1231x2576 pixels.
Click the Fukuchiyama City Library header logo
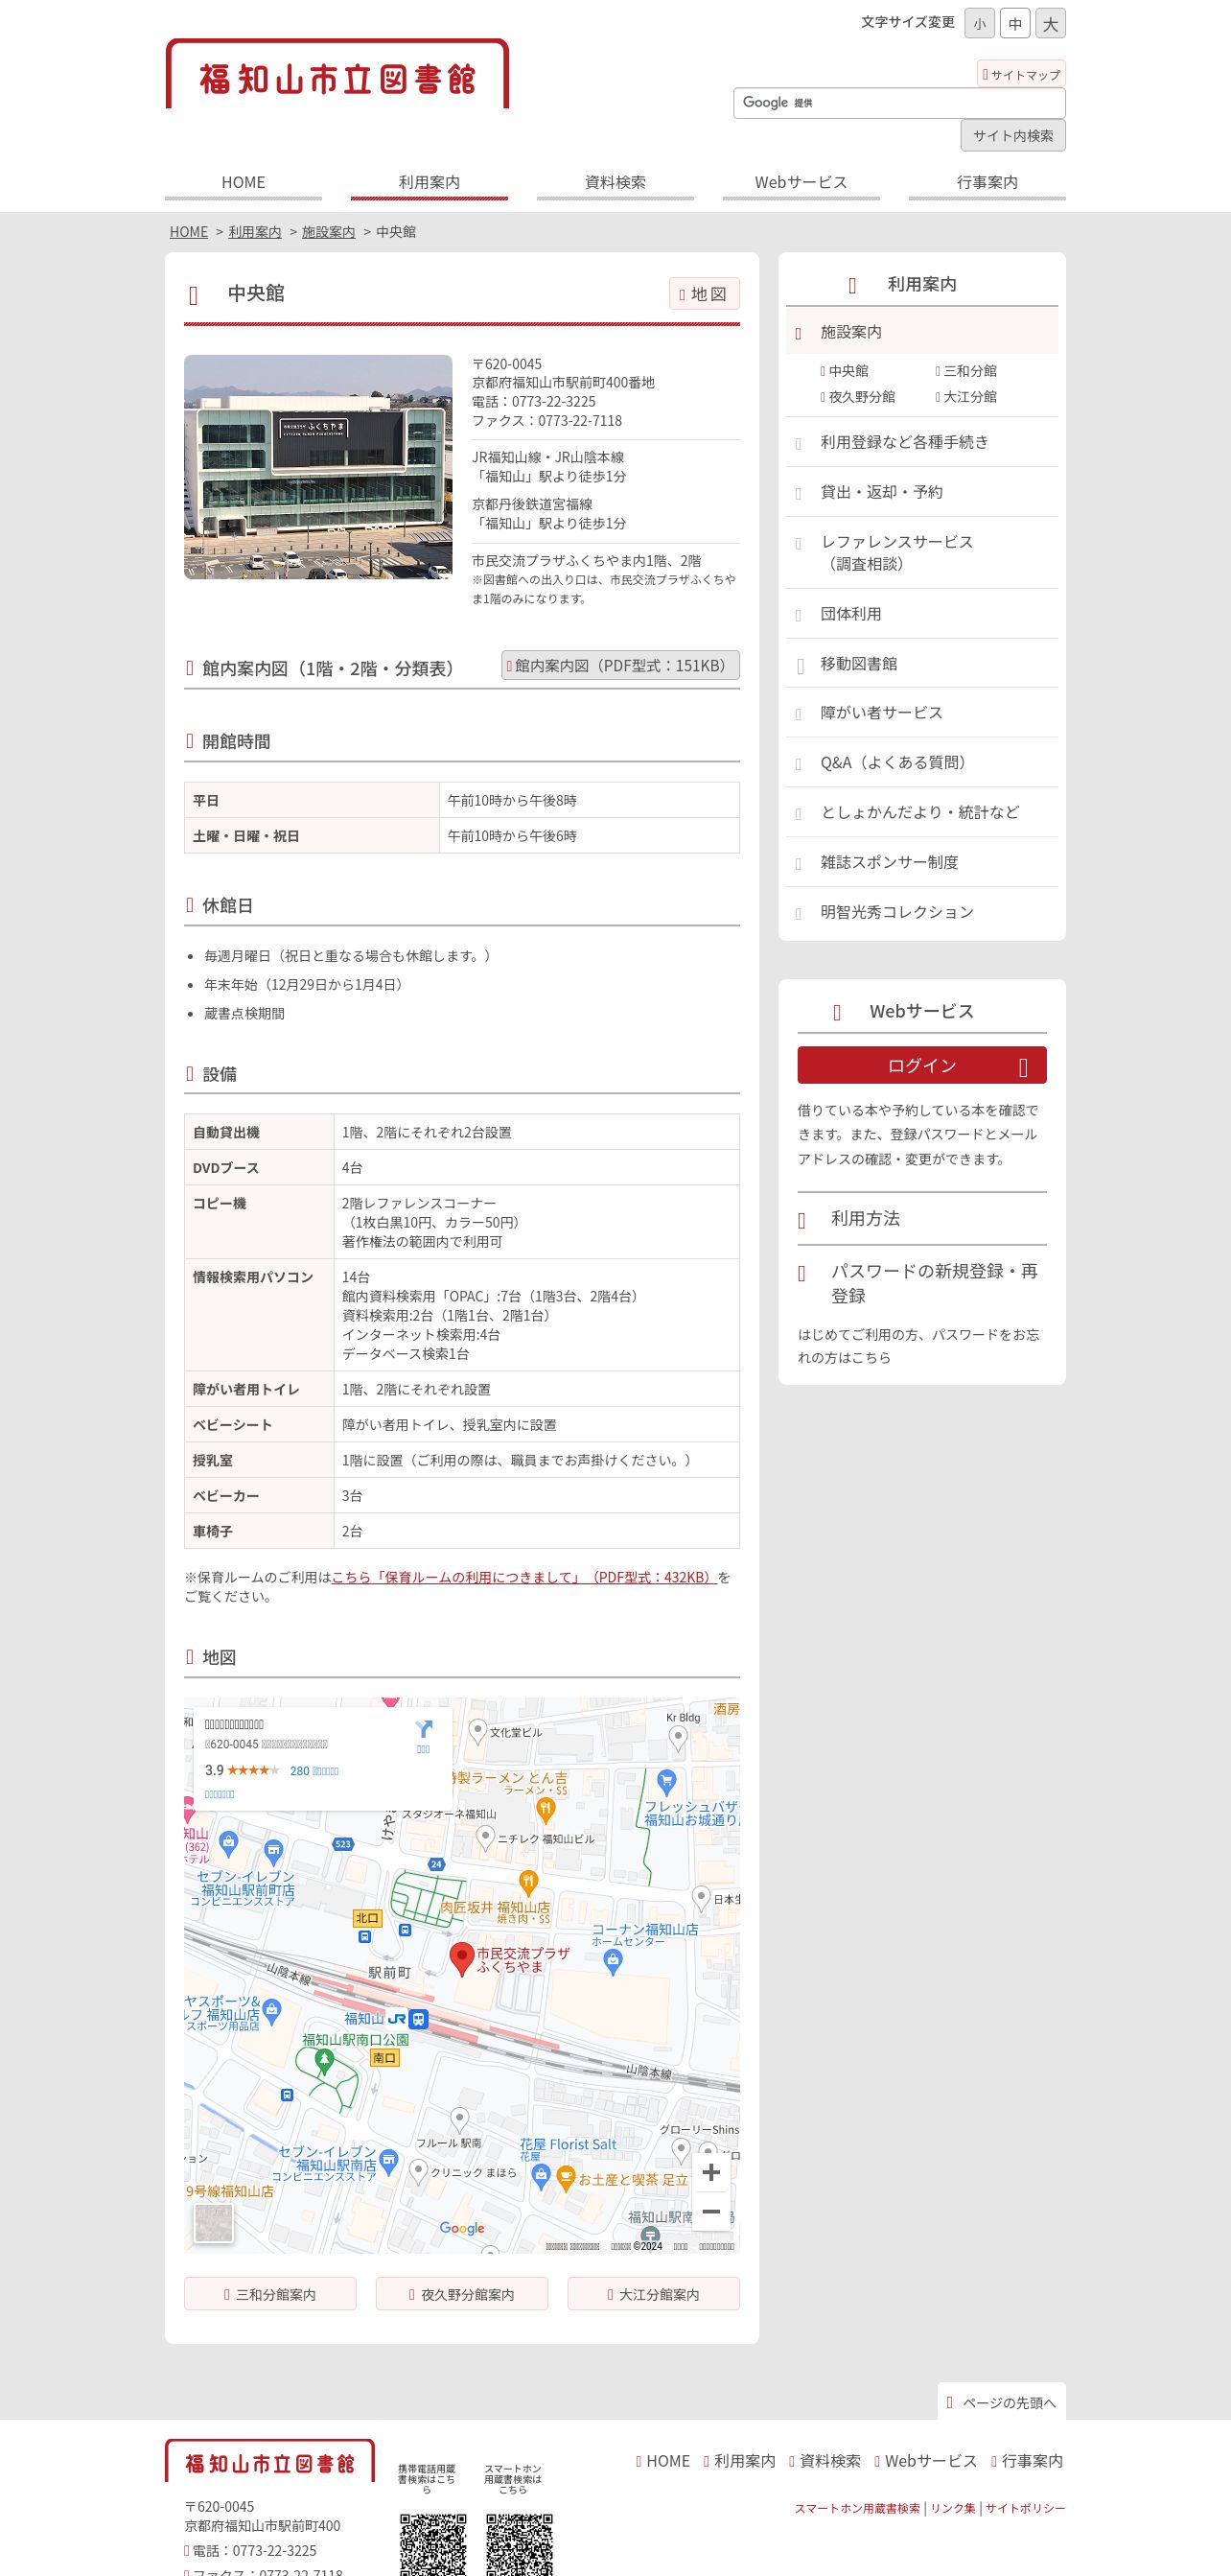click(337, 75)
